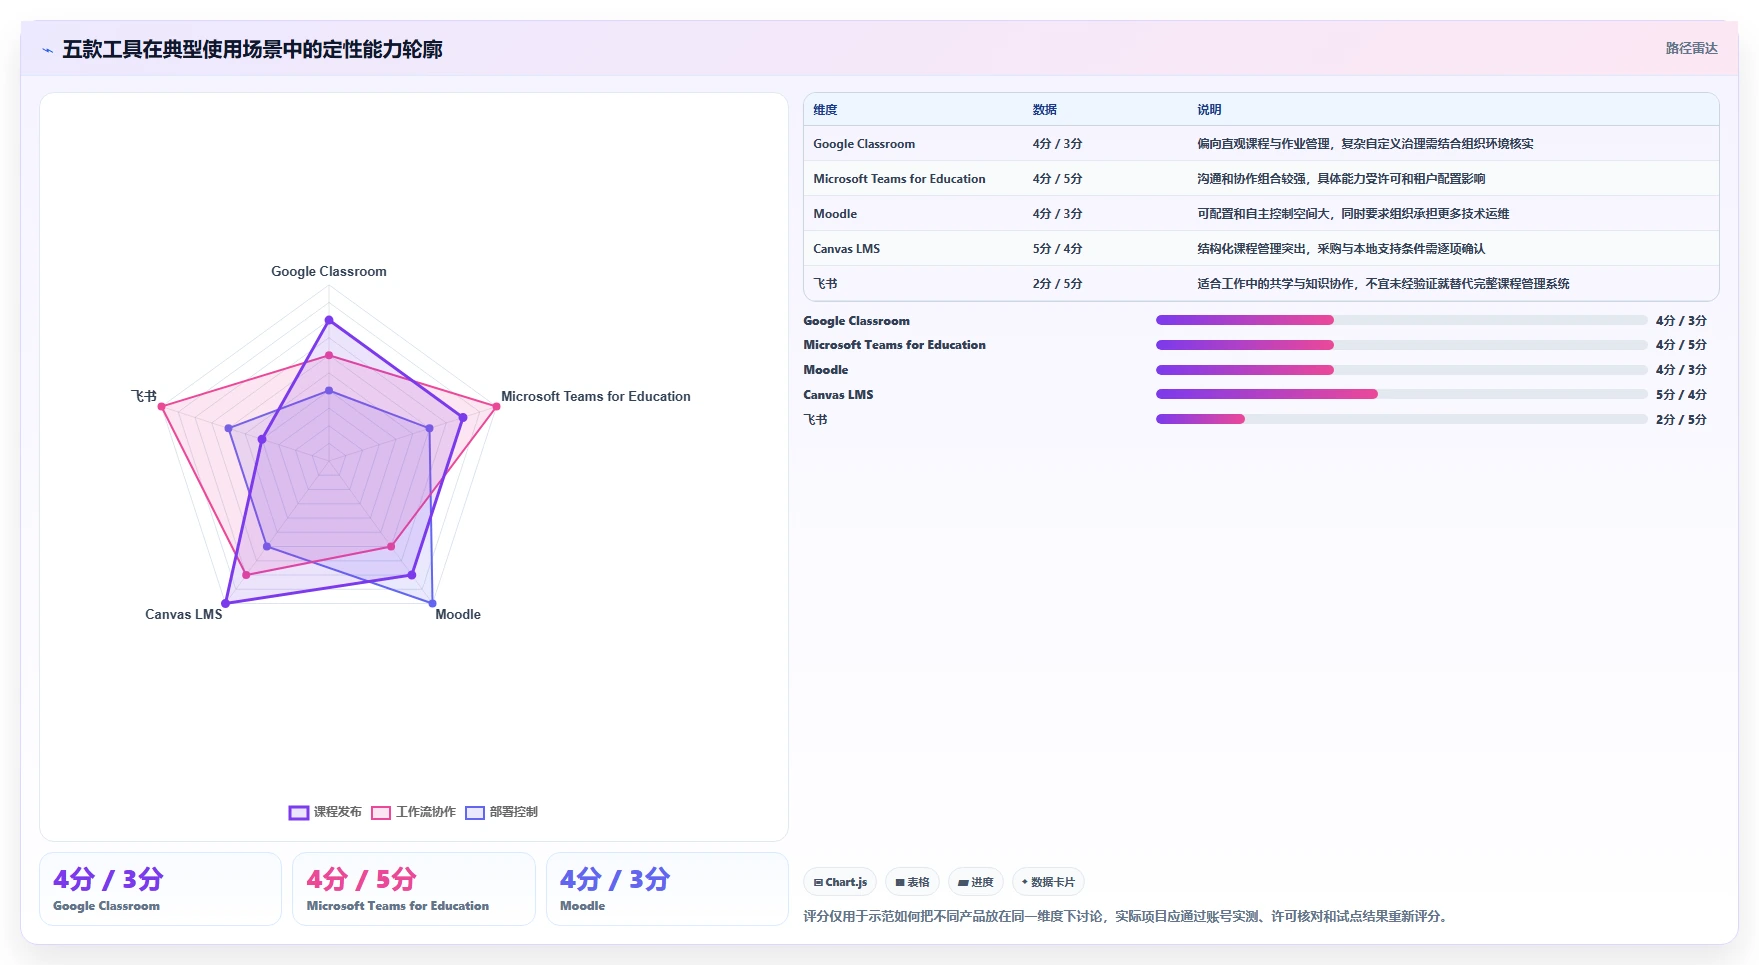Click the Microsoft Teams for Education progress bar
Image resolution: width=1759 pixels, height=965 pixels.
[1401, 345]
